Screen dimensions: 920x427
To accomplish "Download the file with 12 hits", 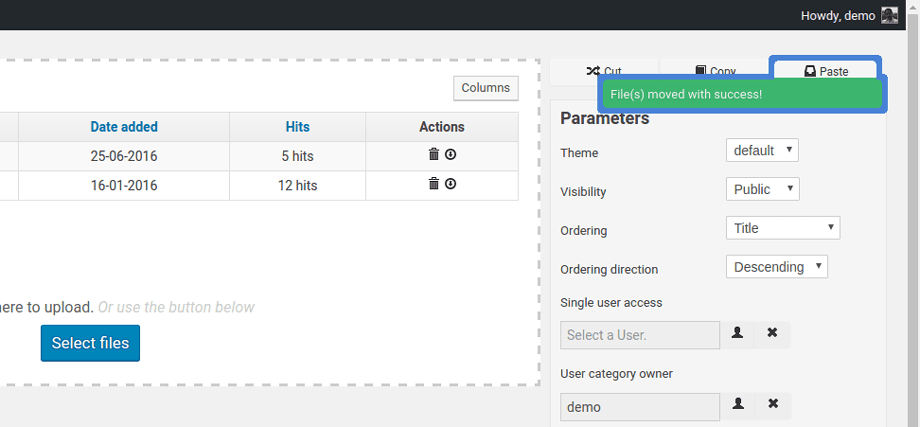I will pos(451,184).
